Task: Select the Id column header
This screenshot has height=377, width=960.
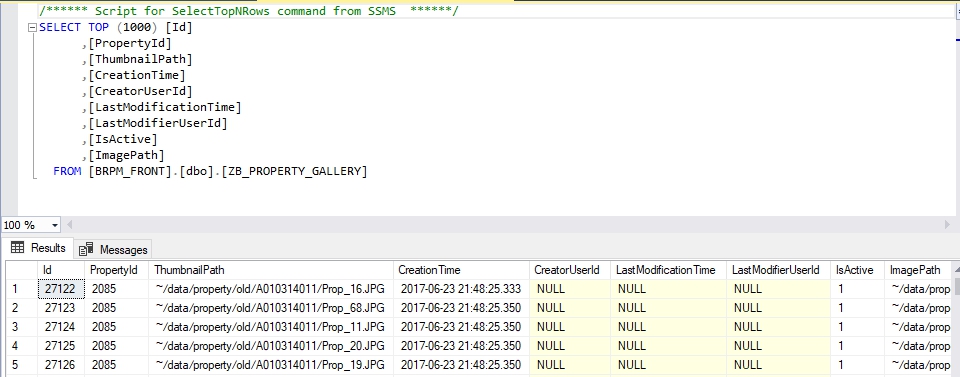Action: click(61, 270)
